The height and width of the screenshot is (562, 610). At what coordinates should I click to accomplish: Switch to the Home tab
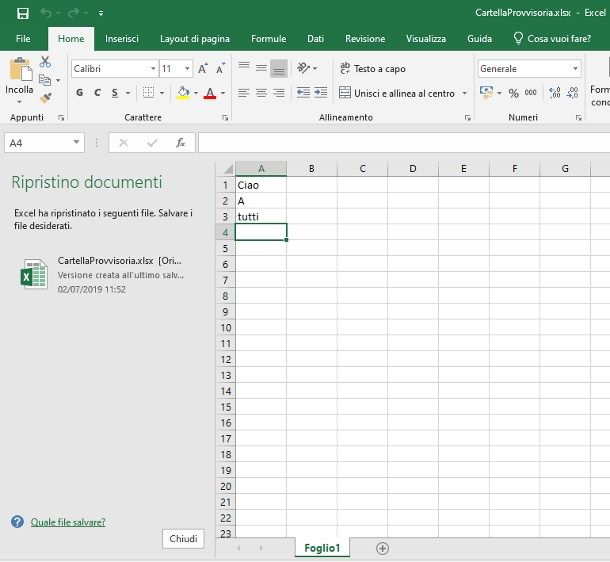coord(71,39)
